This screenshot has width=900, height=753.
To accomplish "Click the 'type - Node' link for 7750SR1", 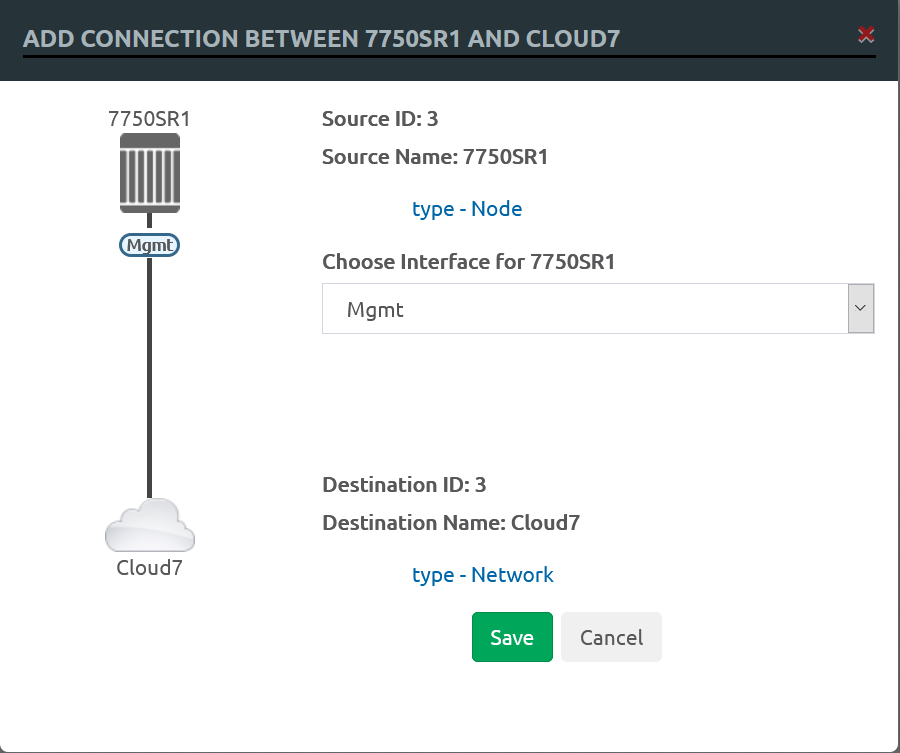I will (x=467, y=209).
